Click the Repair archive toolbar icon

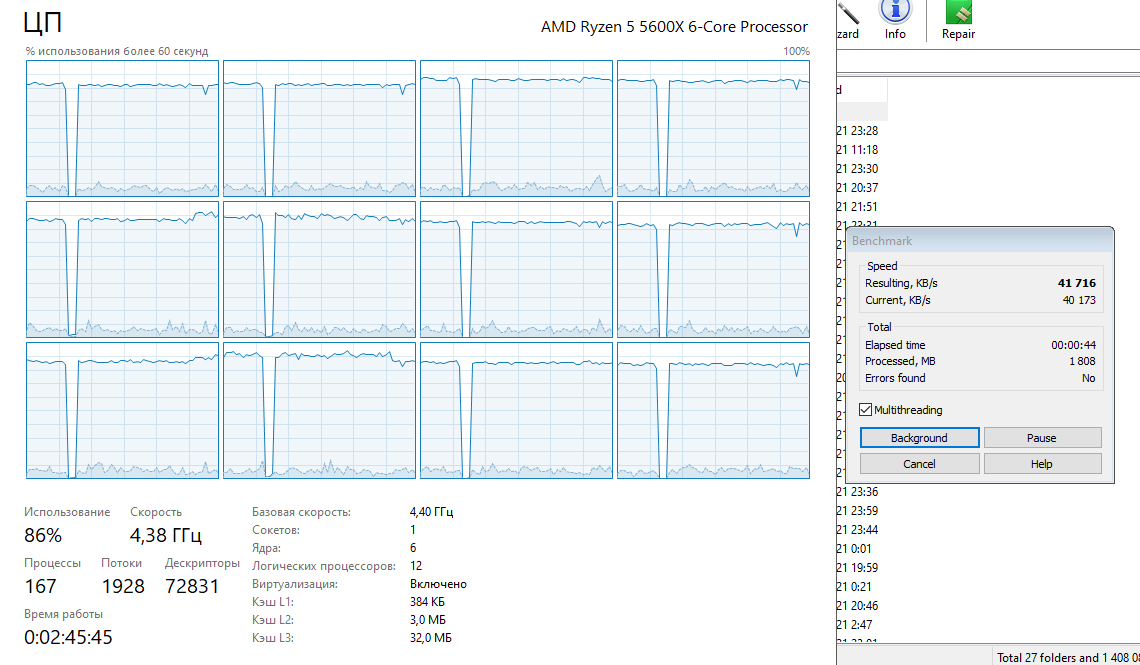(x=958, y=20)
